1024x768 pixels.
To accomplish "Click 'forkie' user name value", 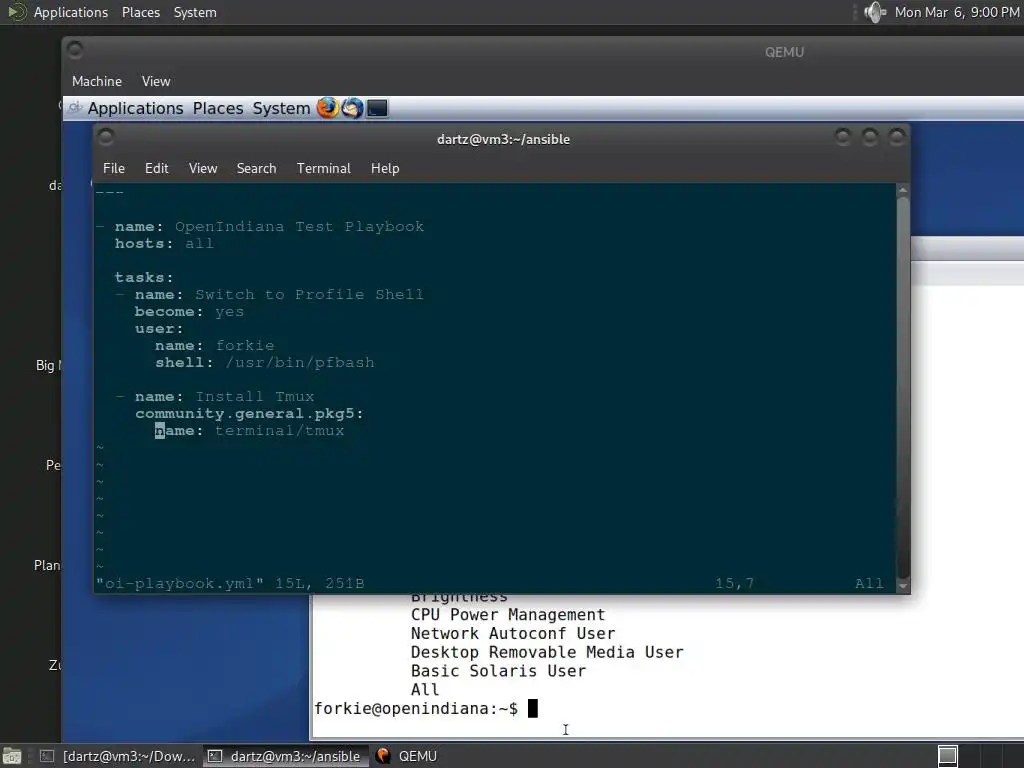I will click(x=245, y=345).
